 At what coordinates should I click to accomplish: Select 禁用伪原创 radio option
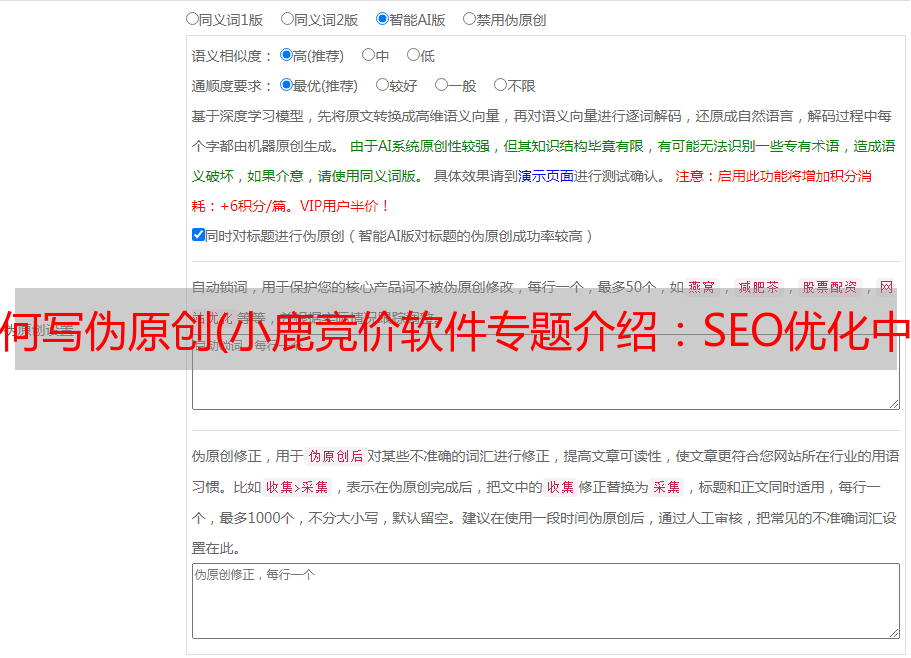click(469, 19)
